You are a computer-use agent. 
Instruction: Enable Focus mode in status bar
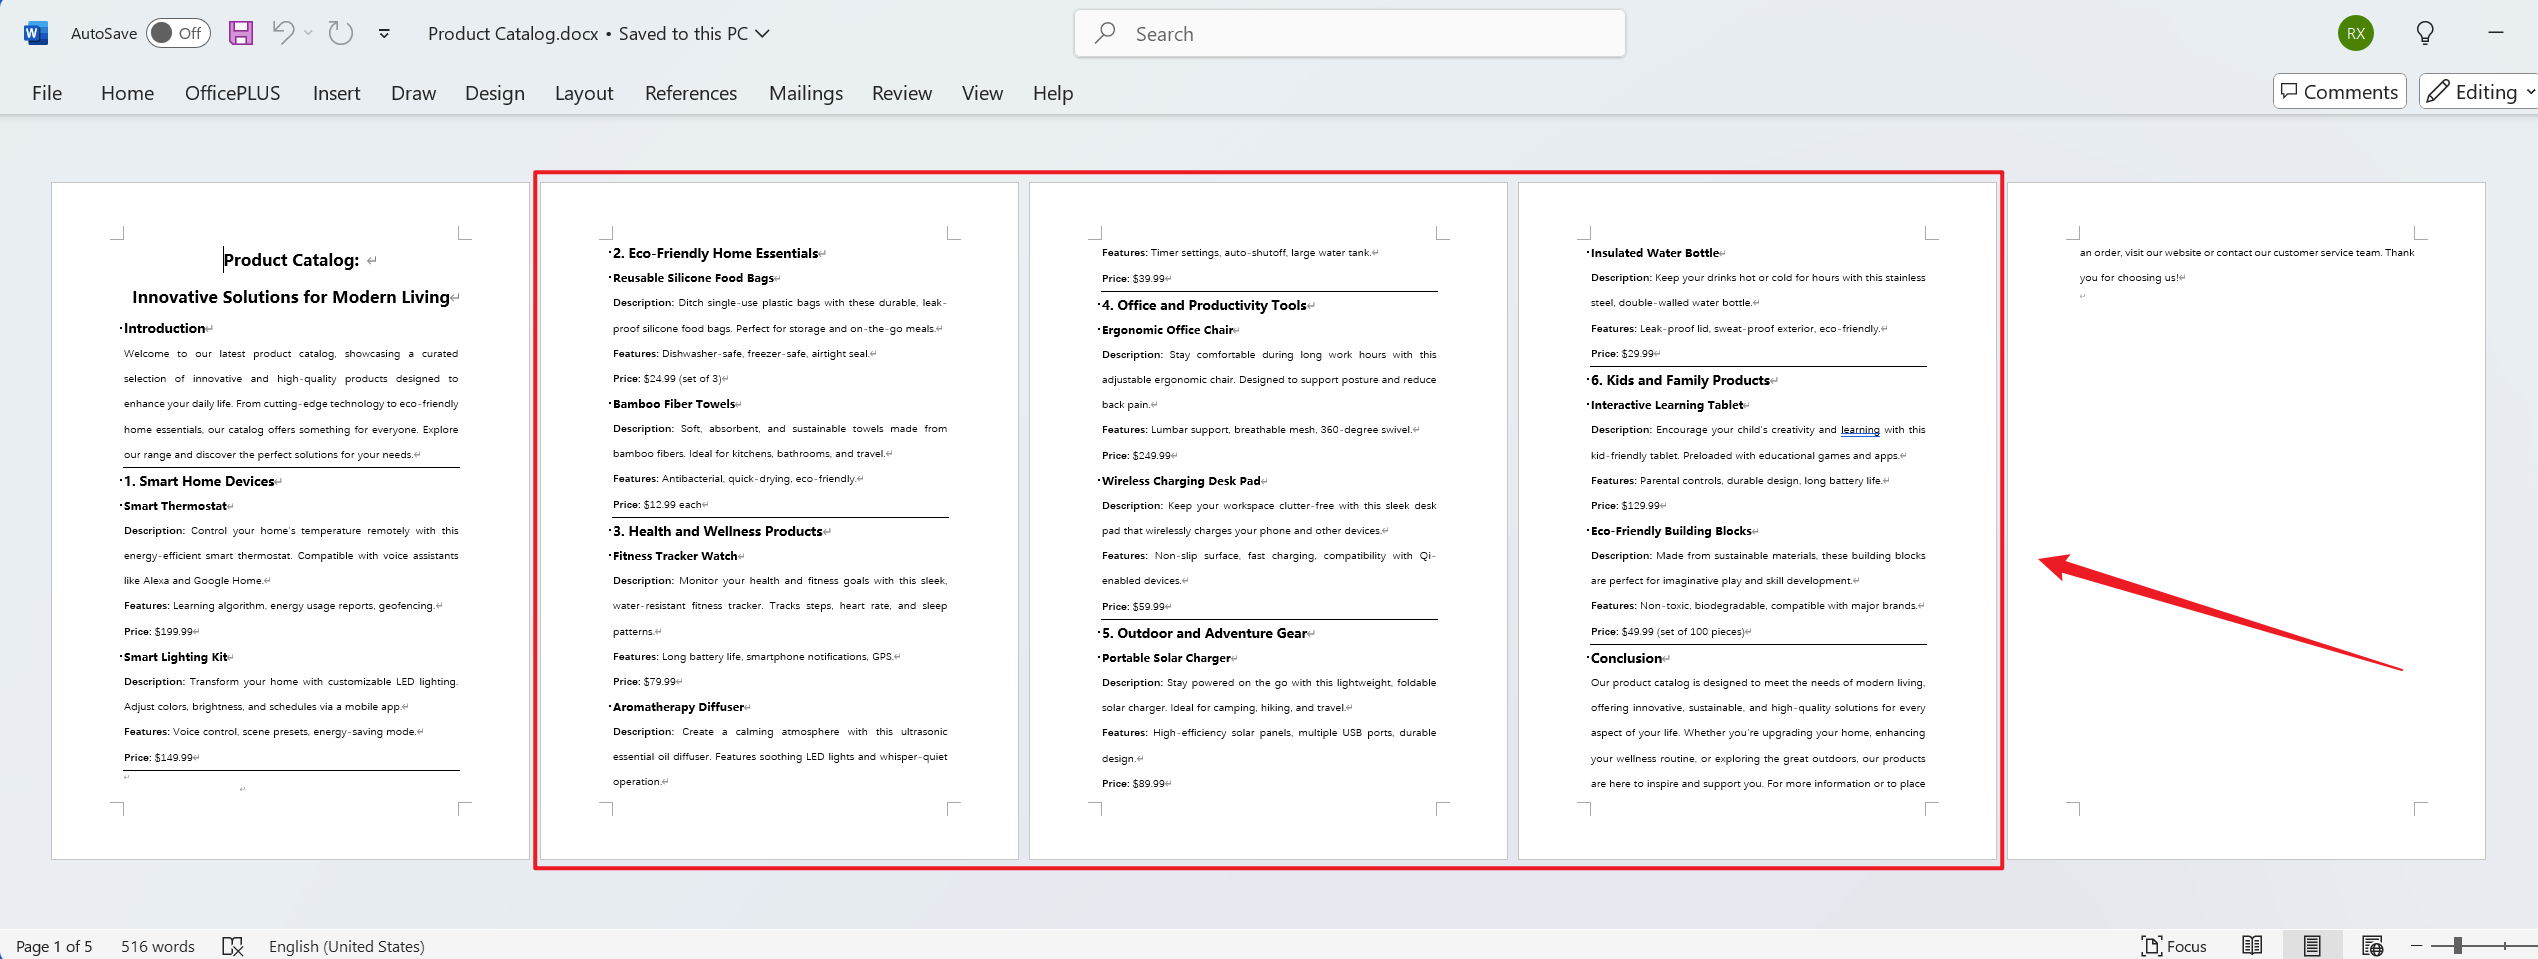click(x=2174, y=946)
